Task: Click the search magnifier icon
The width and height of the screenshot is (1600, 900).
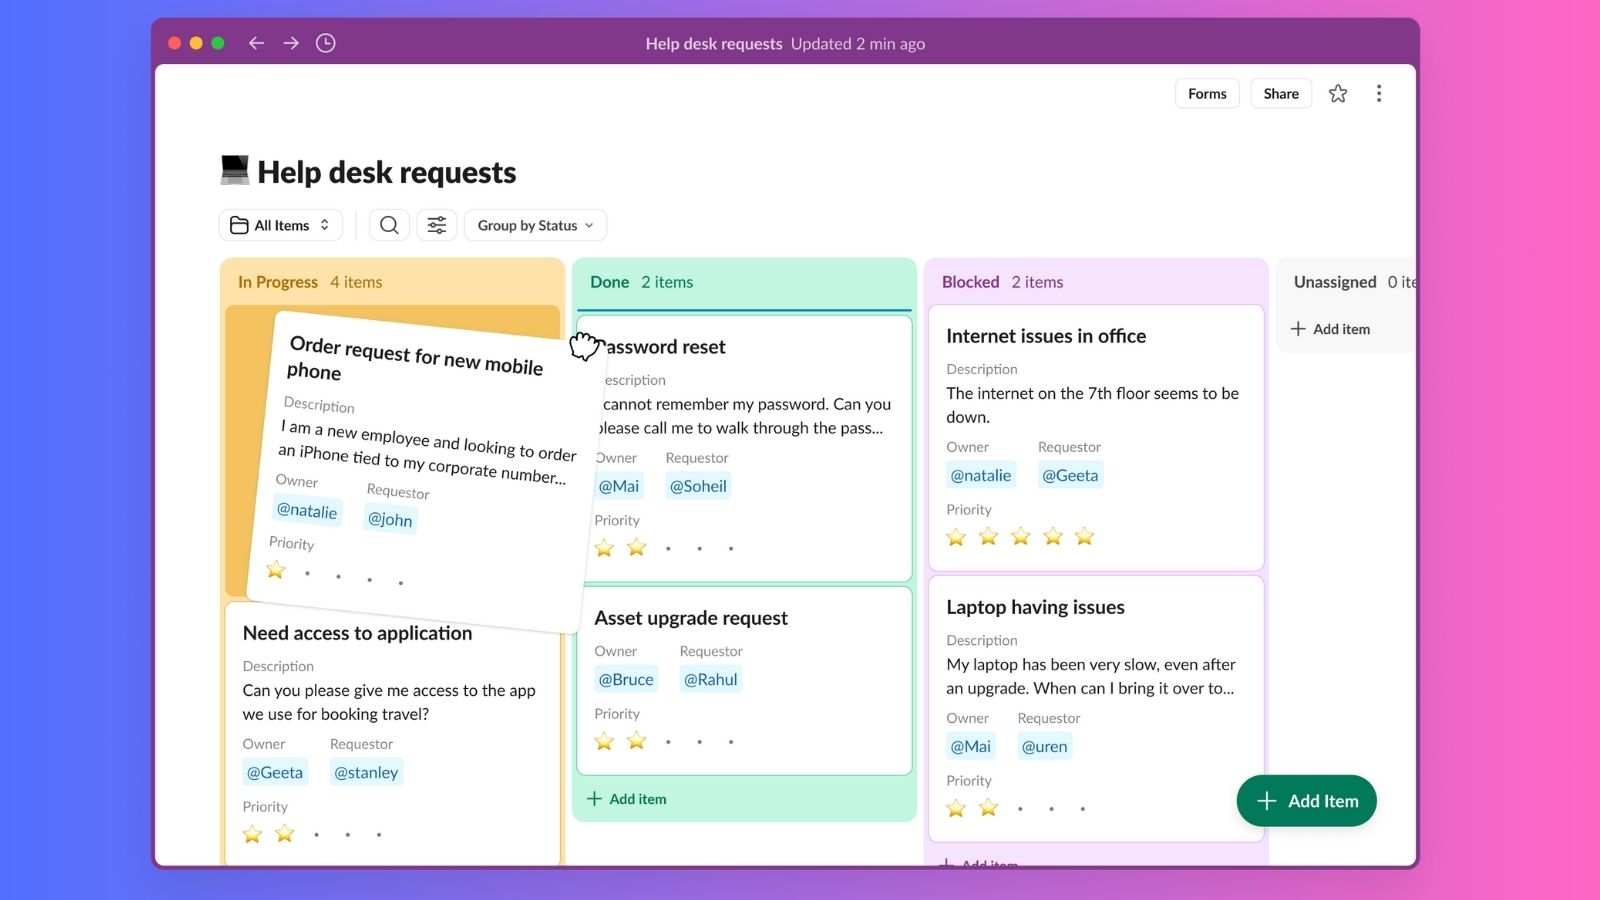Action: [389, 225]
